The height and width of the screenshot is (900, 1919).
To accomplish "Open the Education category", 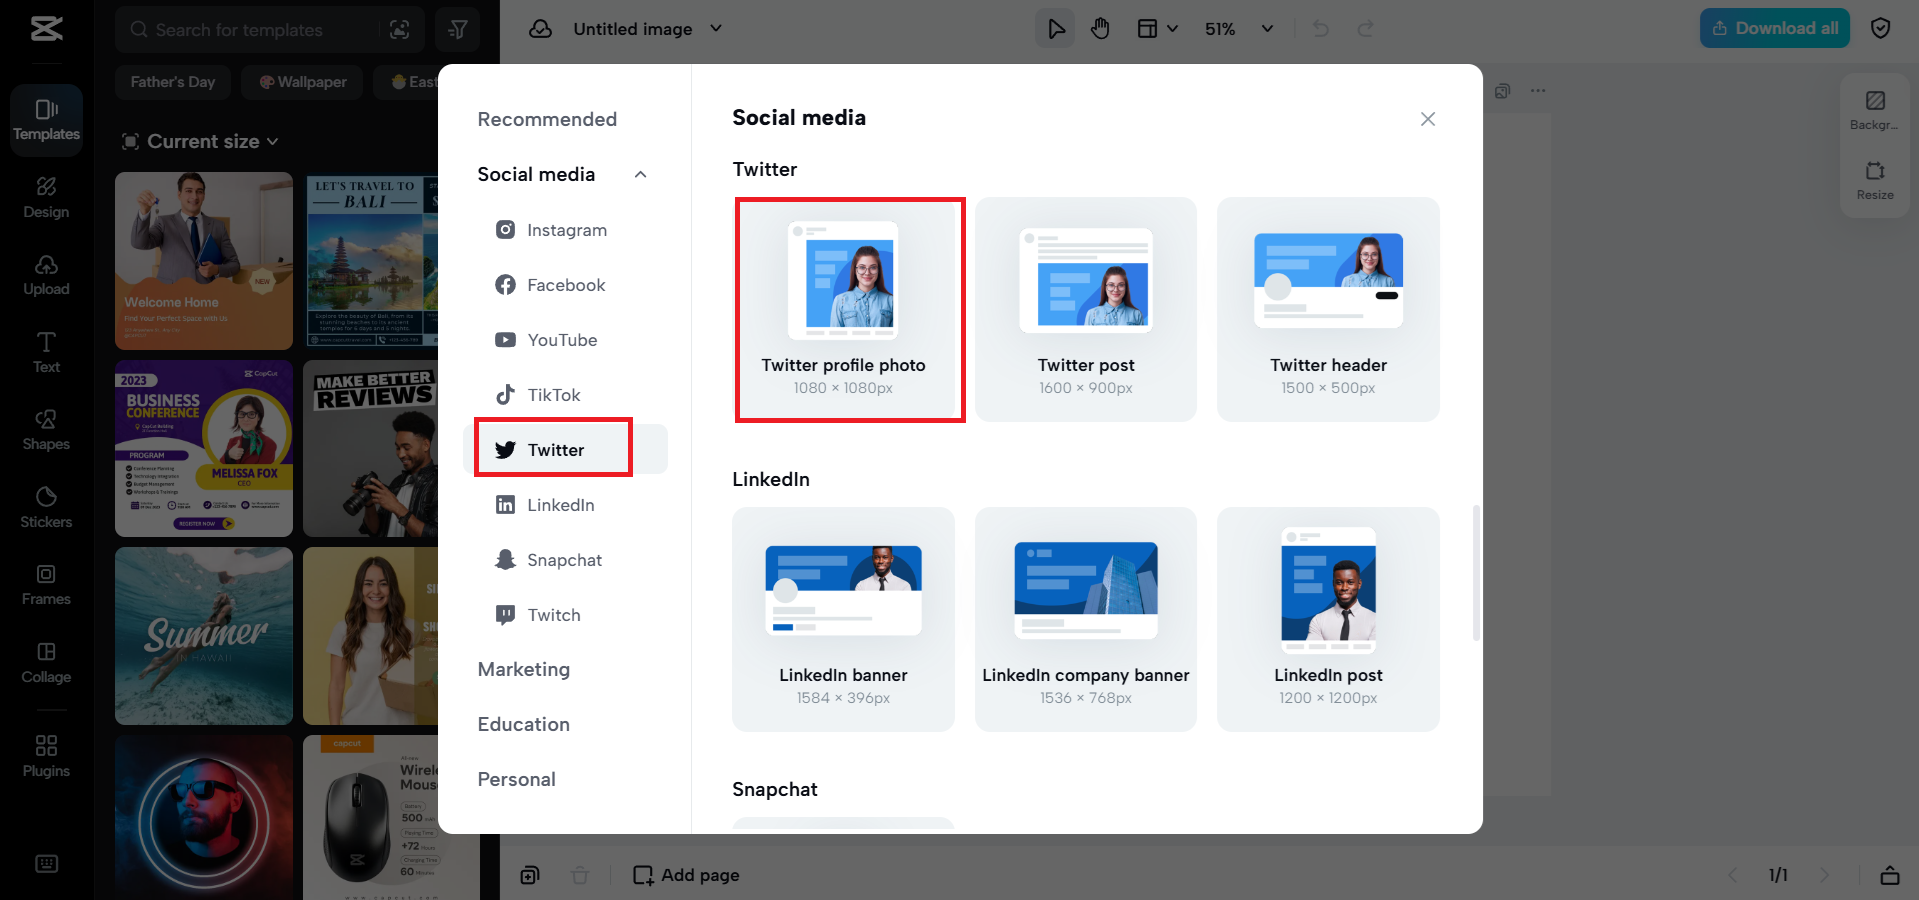I will tap(524, 724).
